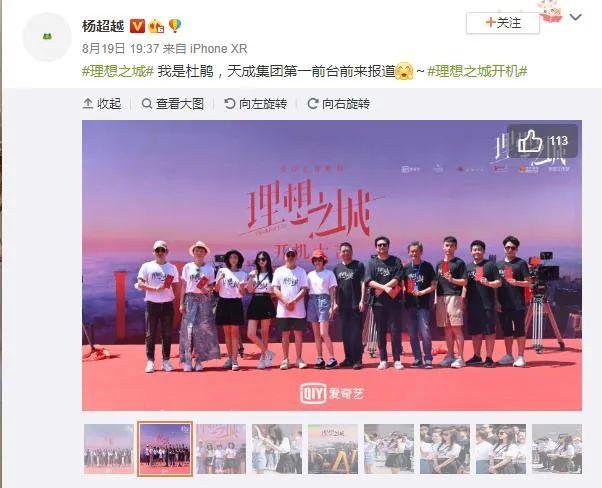Viewport: 602px width, 488px height.
Task: Click the main group photo image
Action: coord(332,265)
